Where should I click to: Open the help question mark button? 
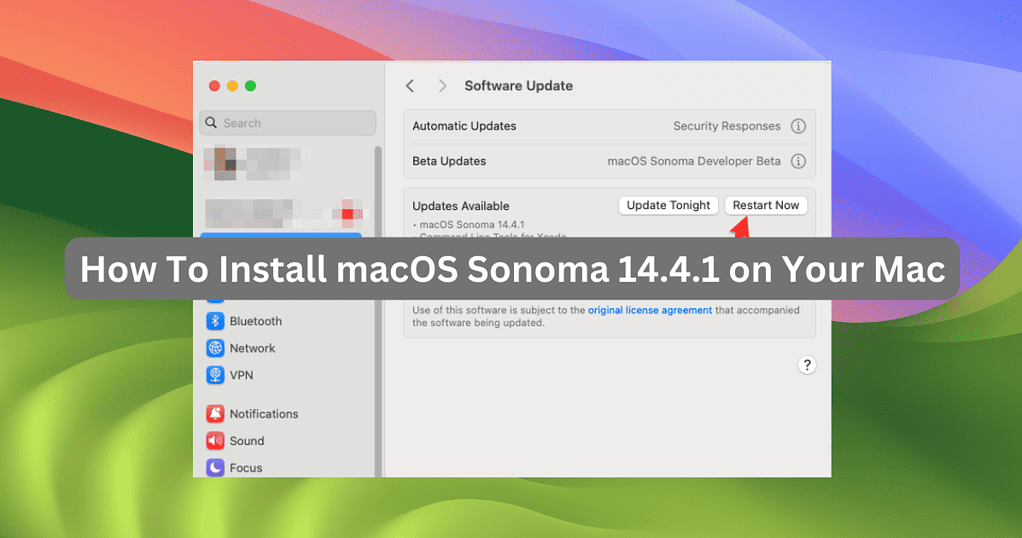(x=807, y=365)
